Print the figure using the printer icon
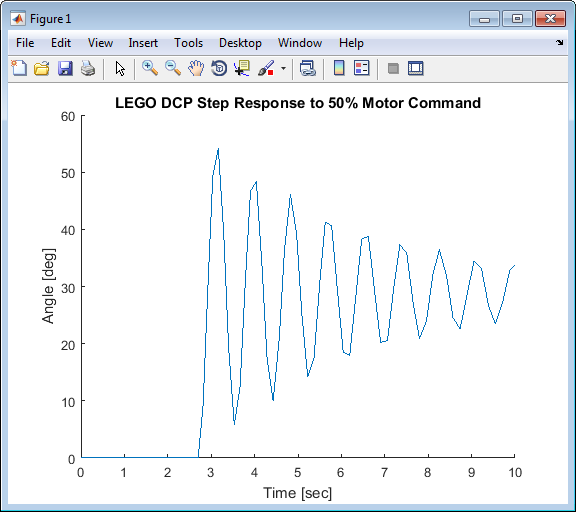Viewport: 576px width, 512px height. (88, 68)
